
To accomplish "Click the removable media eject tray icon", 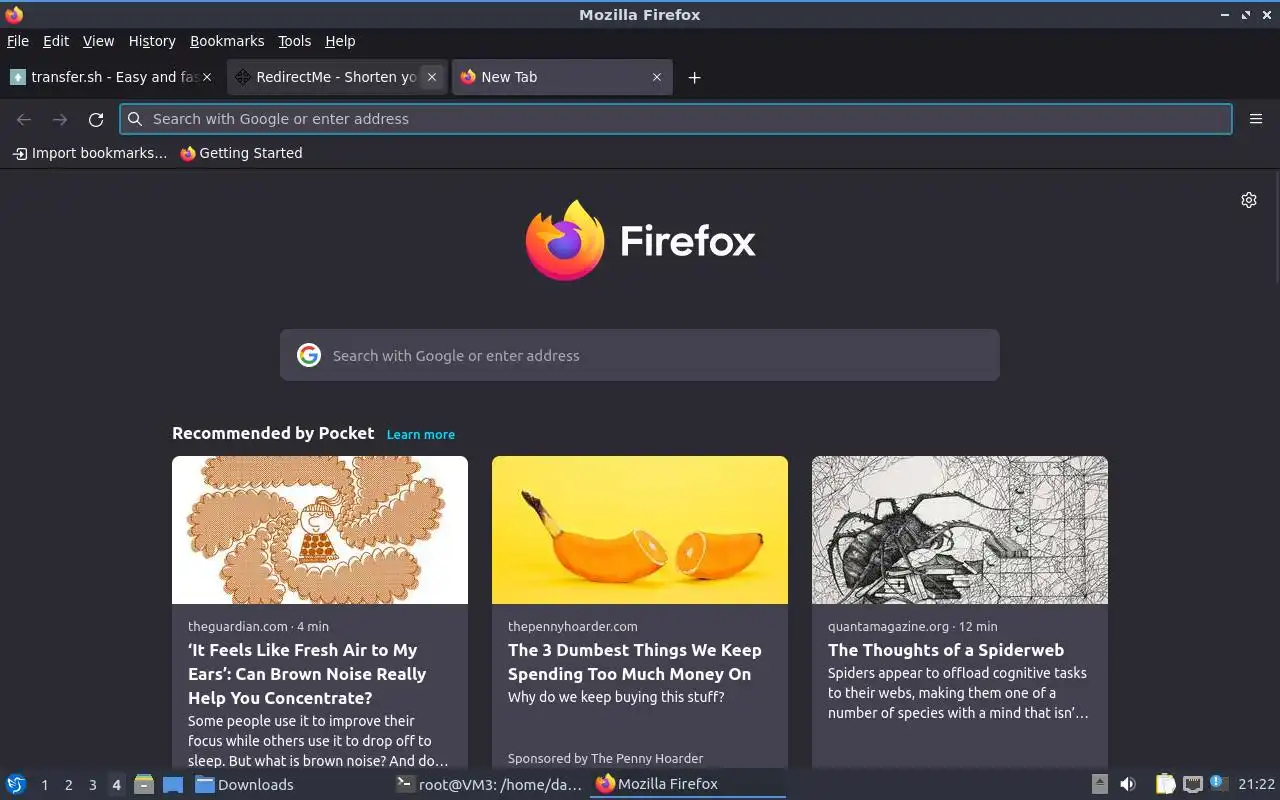I will (x=1099, y=785).
